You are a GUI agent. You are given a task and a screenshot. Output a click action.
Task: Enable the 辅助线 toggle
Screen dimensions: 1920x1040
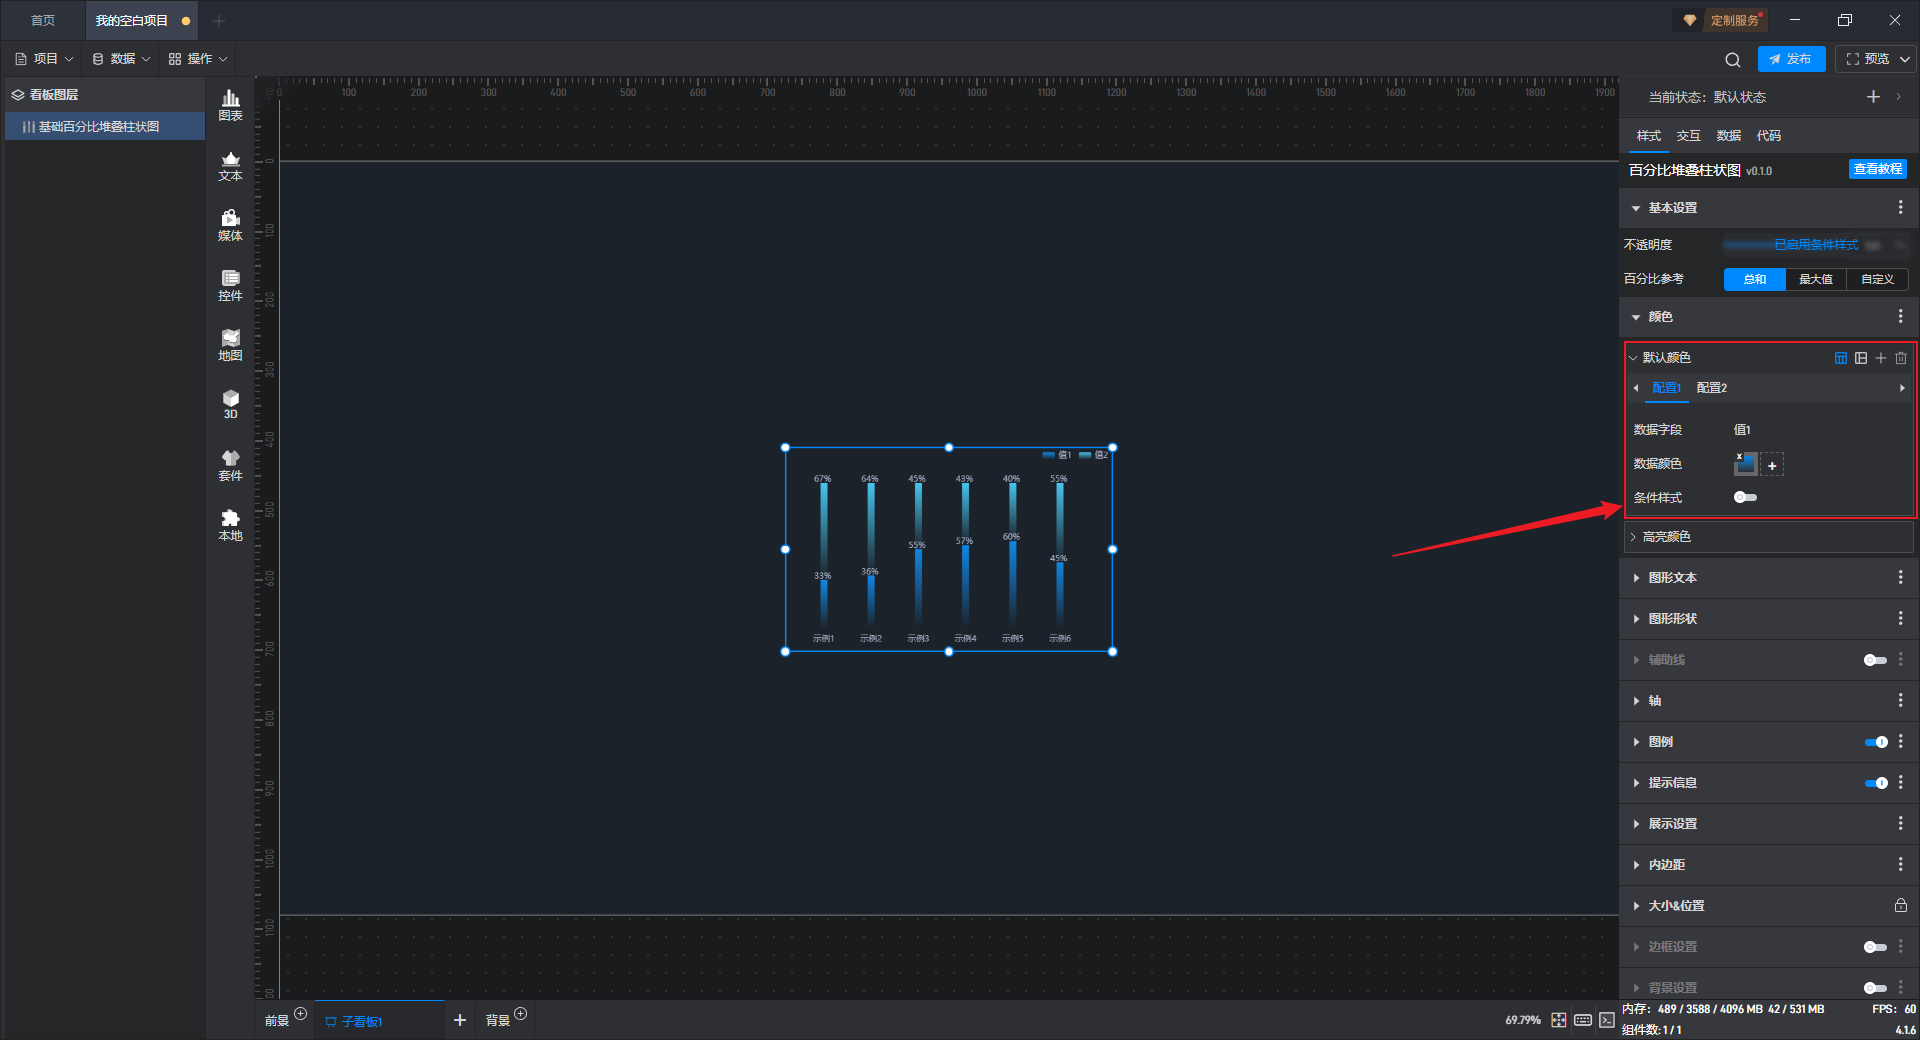coord(1875,660)
